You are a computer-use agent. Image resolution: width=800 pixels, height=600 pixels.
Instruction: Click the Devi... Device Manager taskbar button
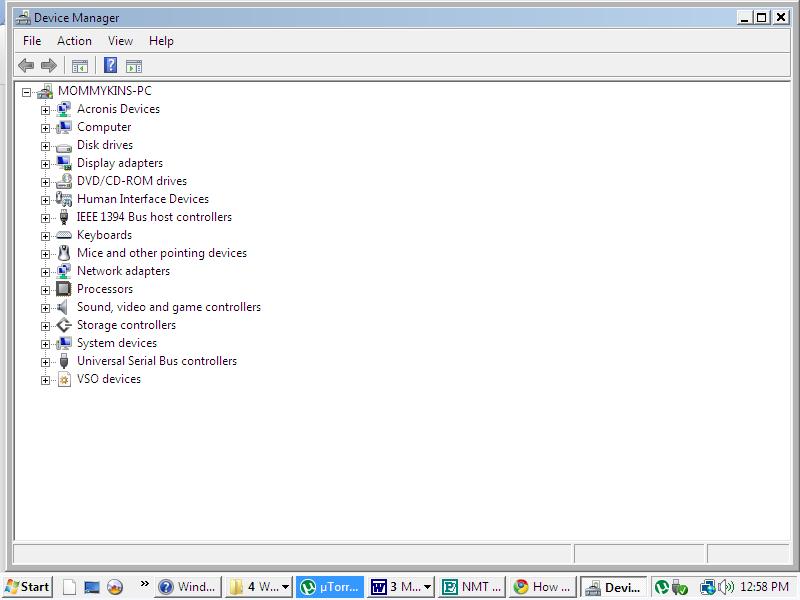tap(613, 587)
